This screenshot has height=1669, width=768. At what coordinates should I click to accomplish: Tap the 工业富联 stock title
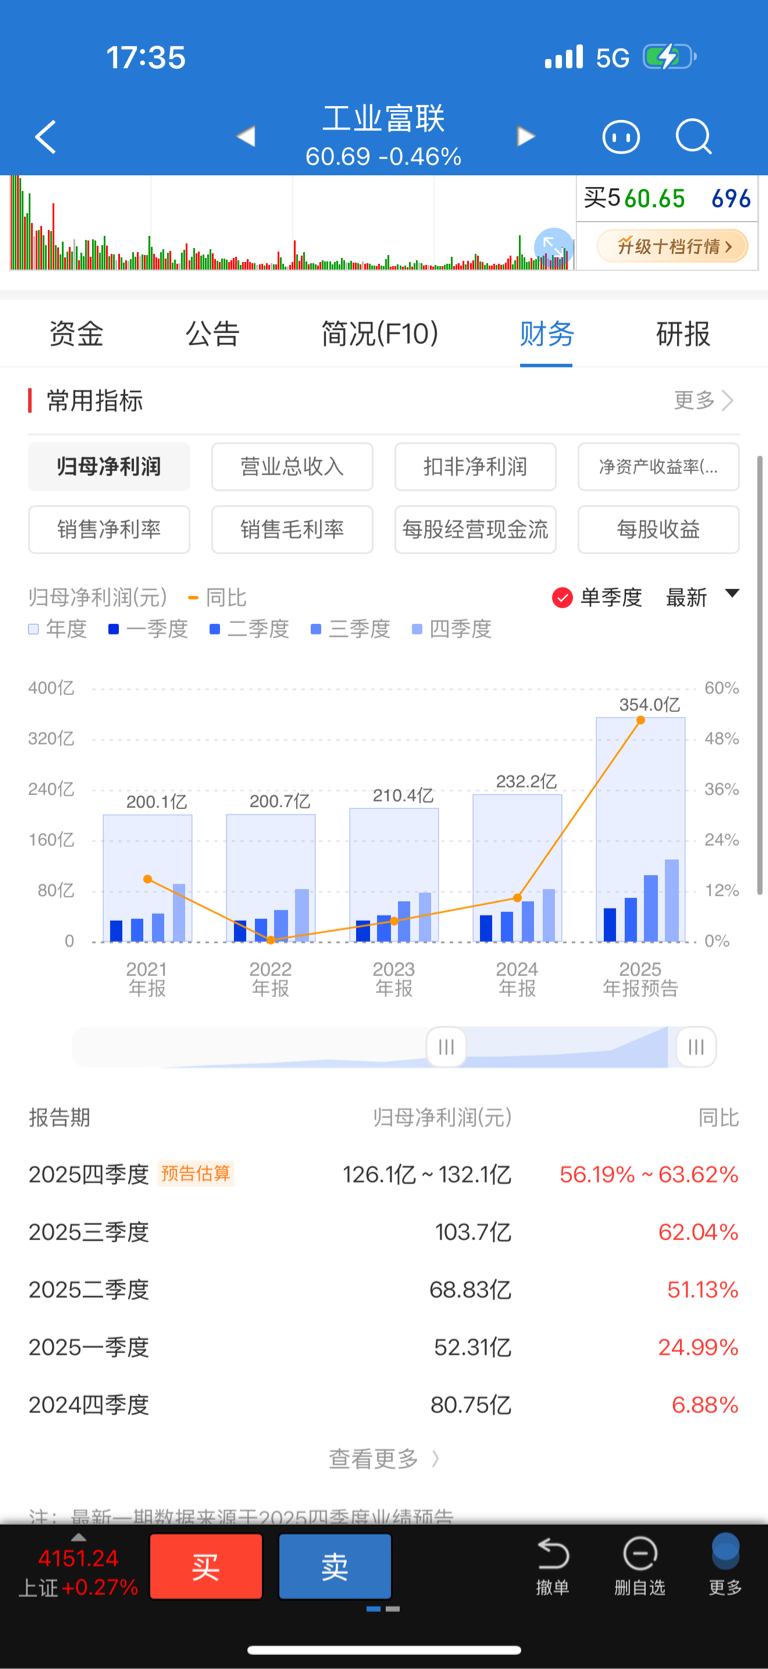(x=384, y=119)
